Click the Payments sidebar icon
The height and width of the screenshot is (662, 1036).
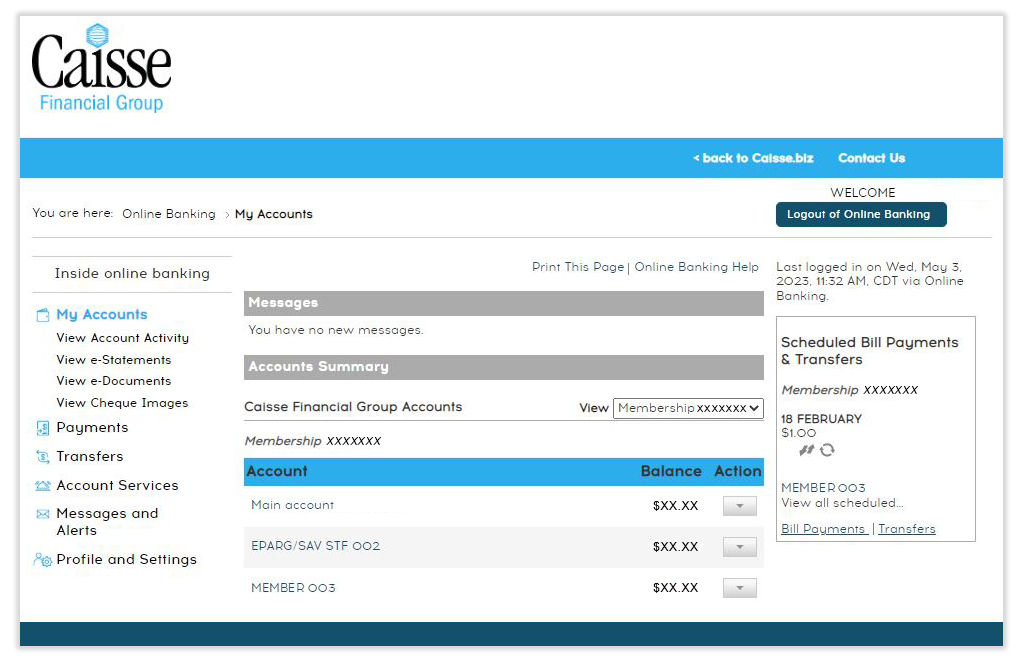click(43, 428)
